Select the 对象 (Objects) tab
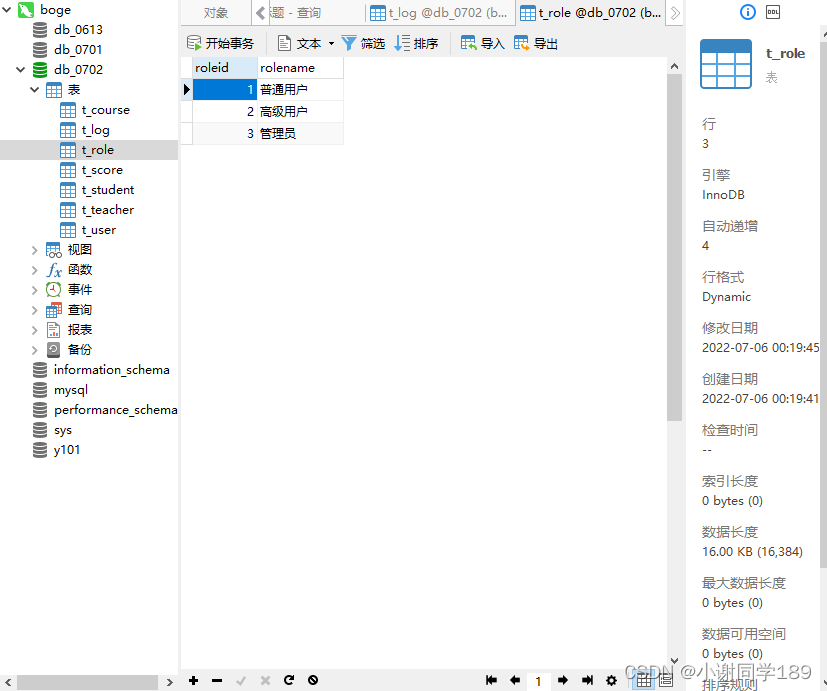 click(218, 12)
